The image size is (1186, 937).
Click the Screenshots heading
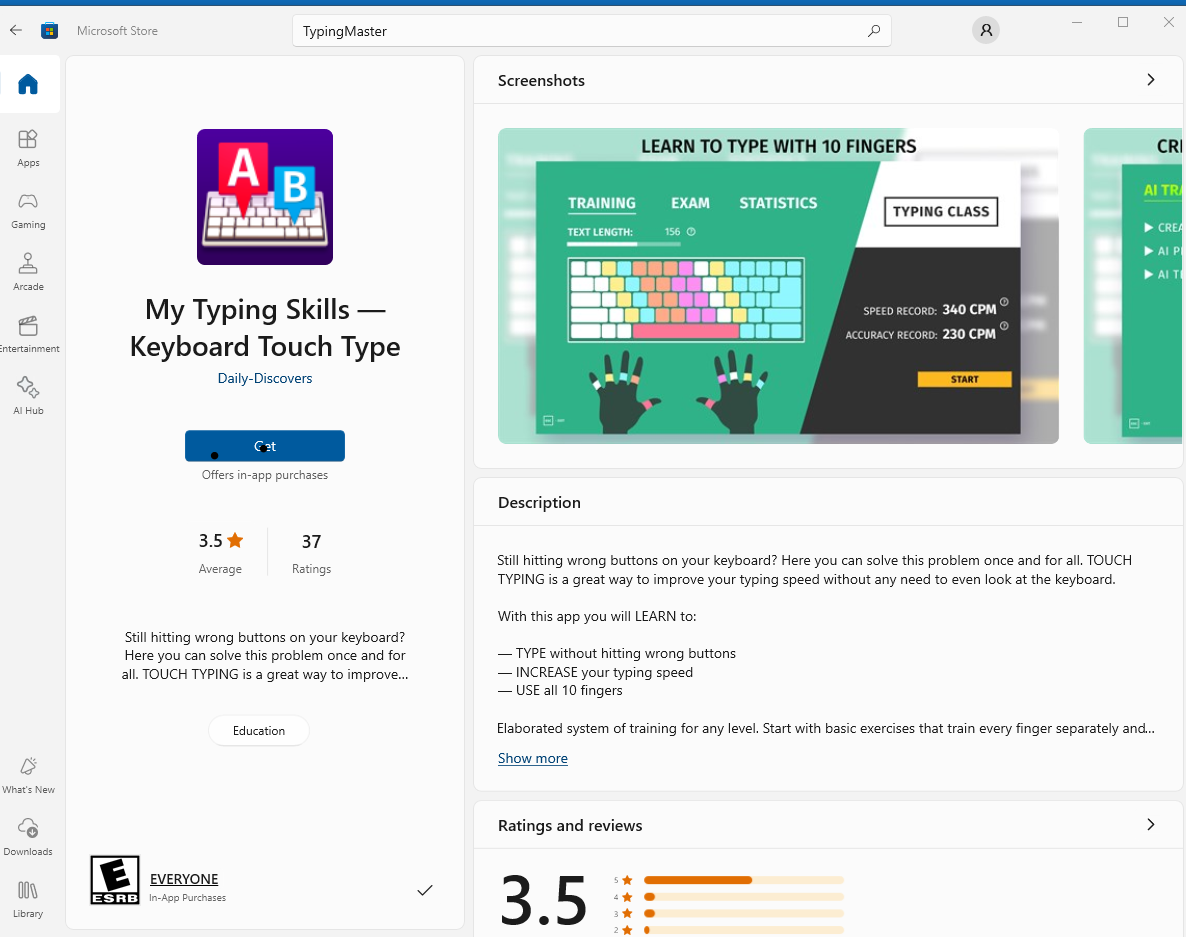coord(541,80)
